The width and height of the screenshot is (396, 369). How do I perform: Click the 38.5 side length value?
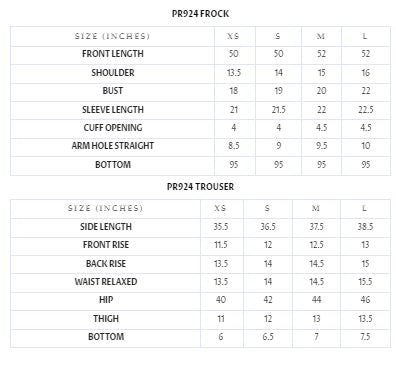point(365,227)
